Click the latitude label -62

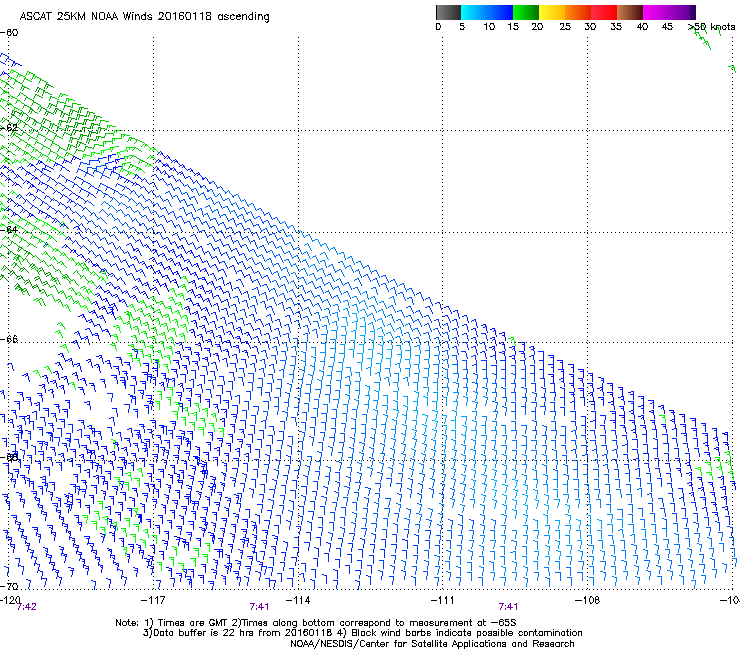coord(9,127)
